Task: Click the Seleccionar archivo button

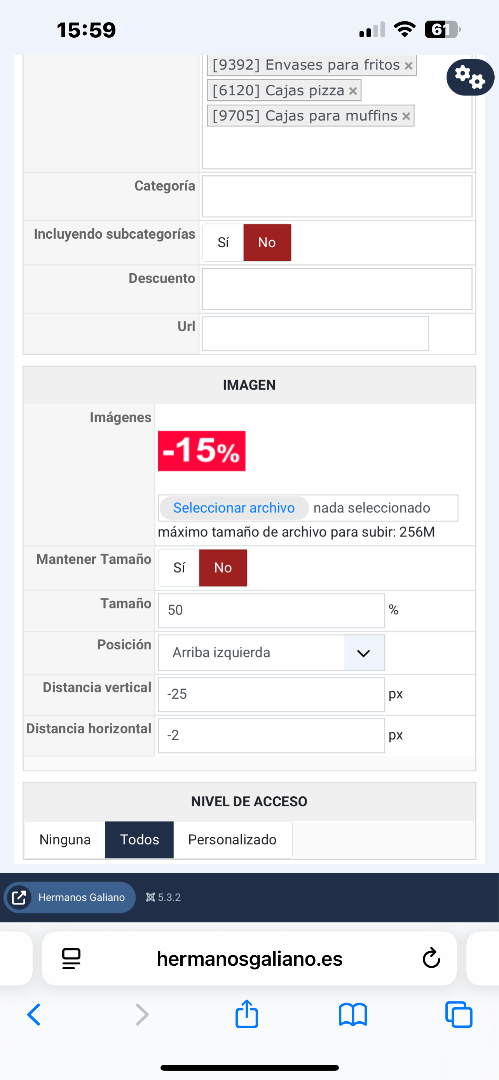Action: pyautogui.click(x=234, y=508)
